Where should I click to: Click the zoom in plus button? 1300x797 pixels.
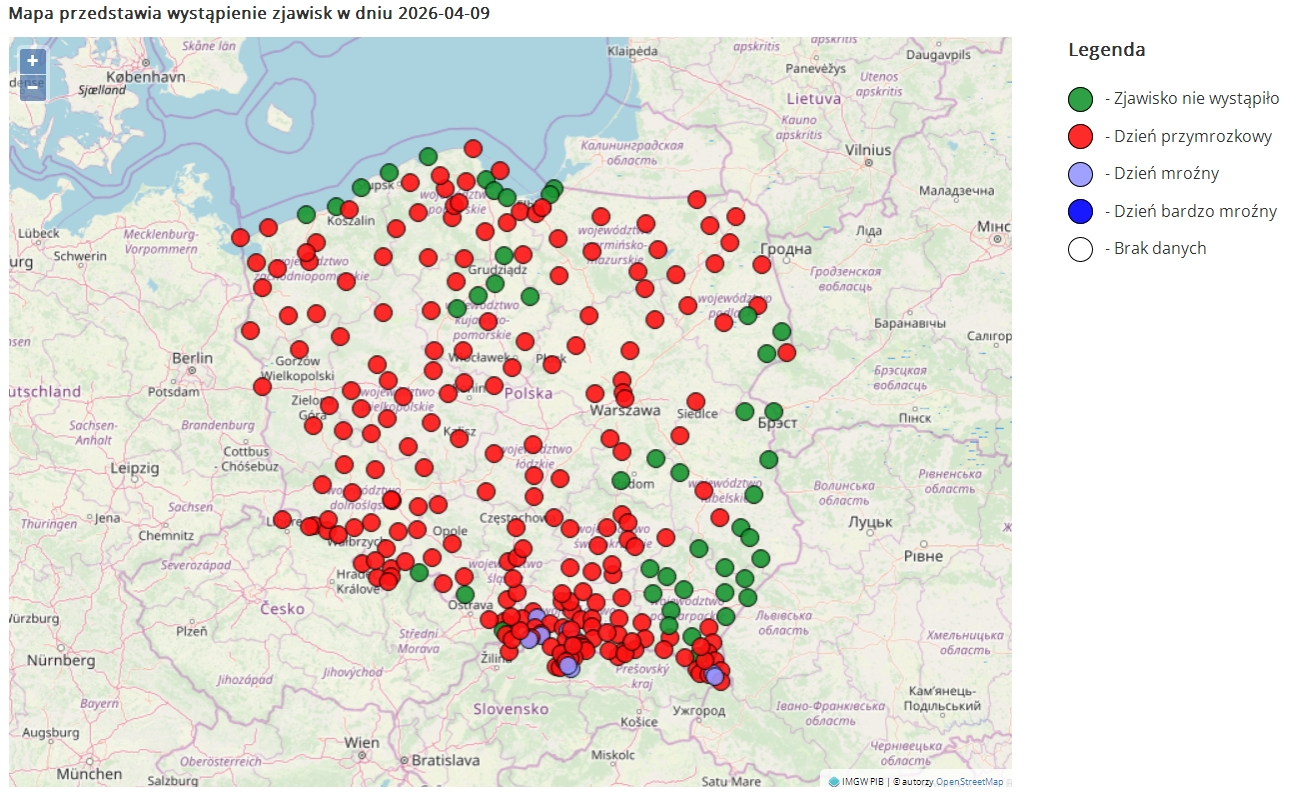click(32, 61)
